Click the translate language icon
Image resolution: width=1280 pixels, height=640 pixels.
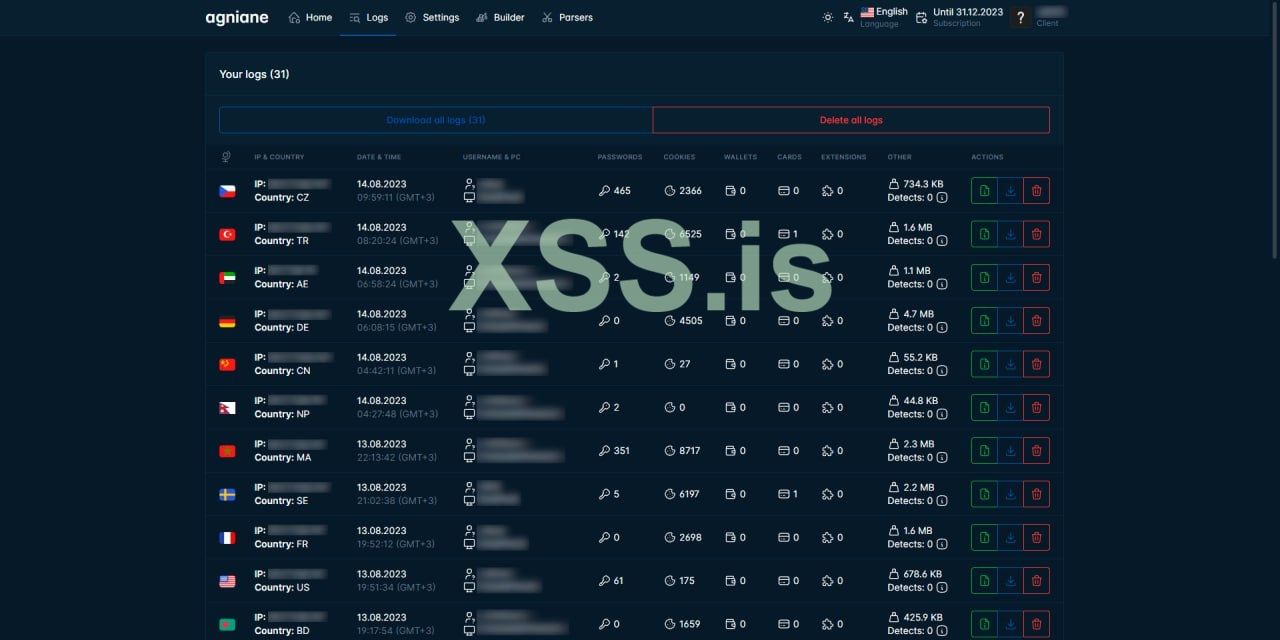(x=849, y=17)
